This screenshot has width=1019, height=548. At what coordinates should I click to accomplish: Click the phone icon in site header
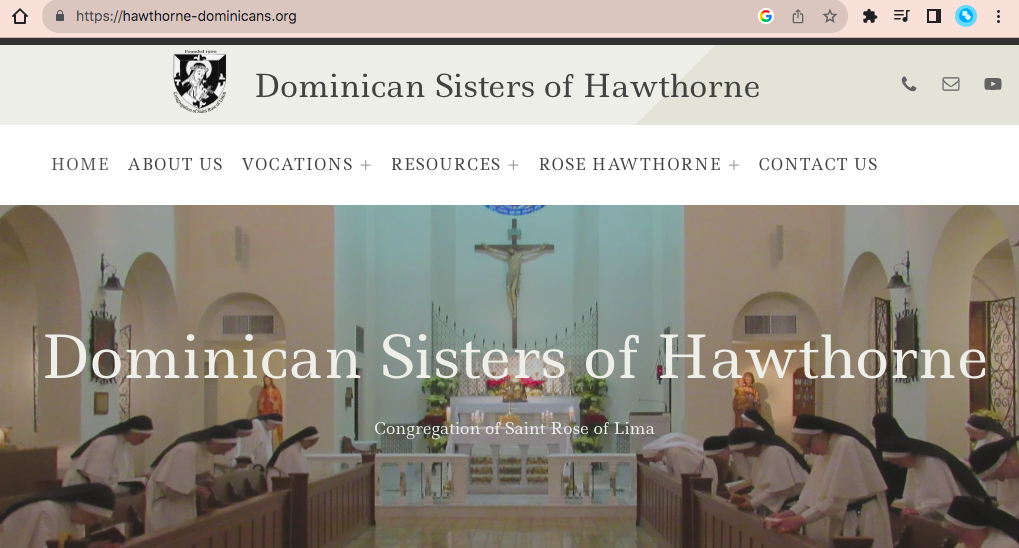909,84
